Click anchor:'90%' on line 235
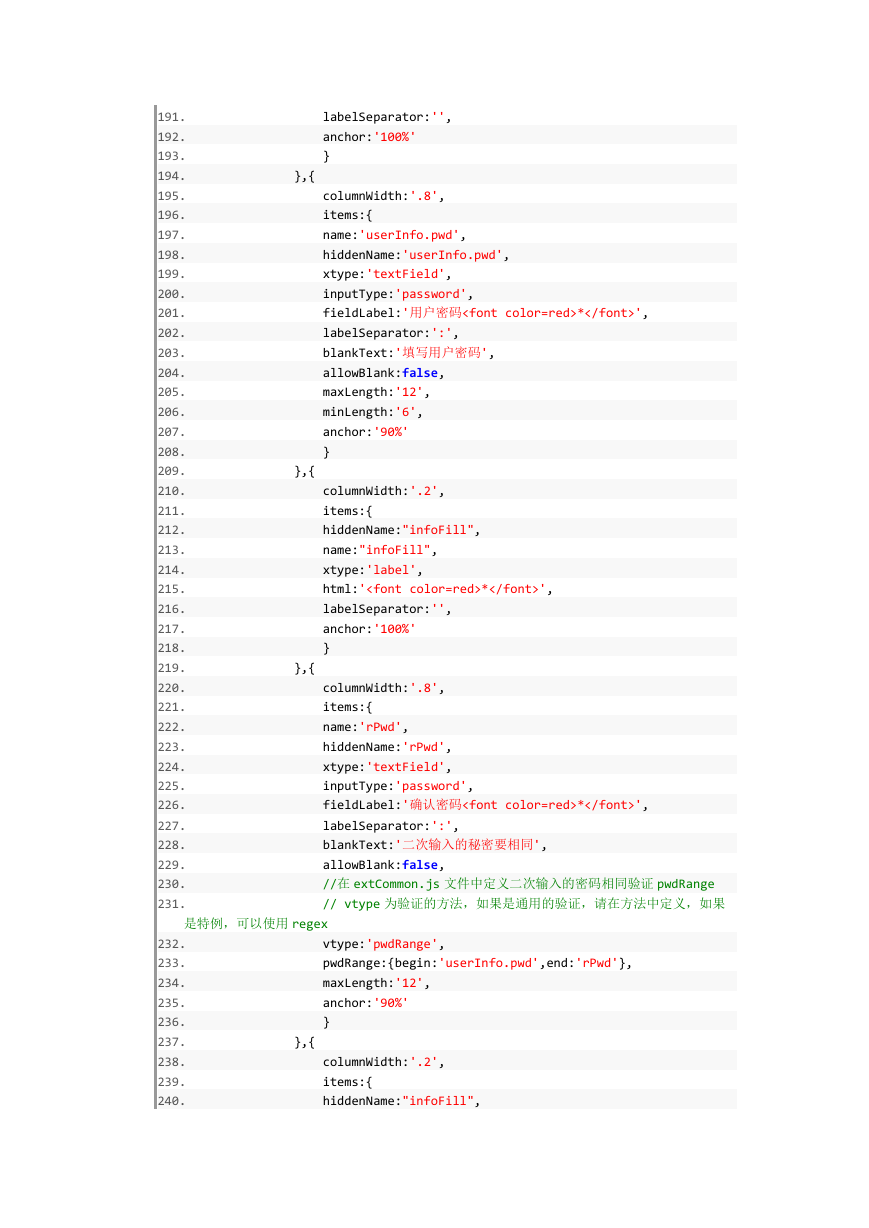The image size is (869, 1228). (366, 1003)
